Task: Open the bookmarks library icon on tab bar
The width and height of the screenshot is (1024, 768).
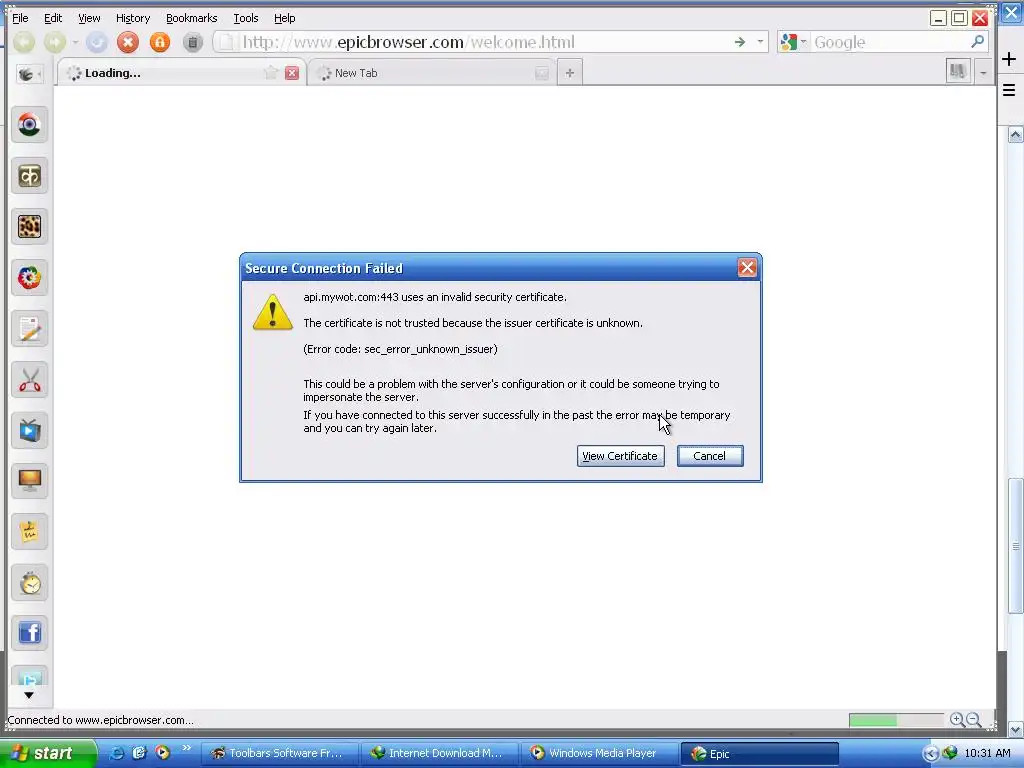Action: point(957,71)
